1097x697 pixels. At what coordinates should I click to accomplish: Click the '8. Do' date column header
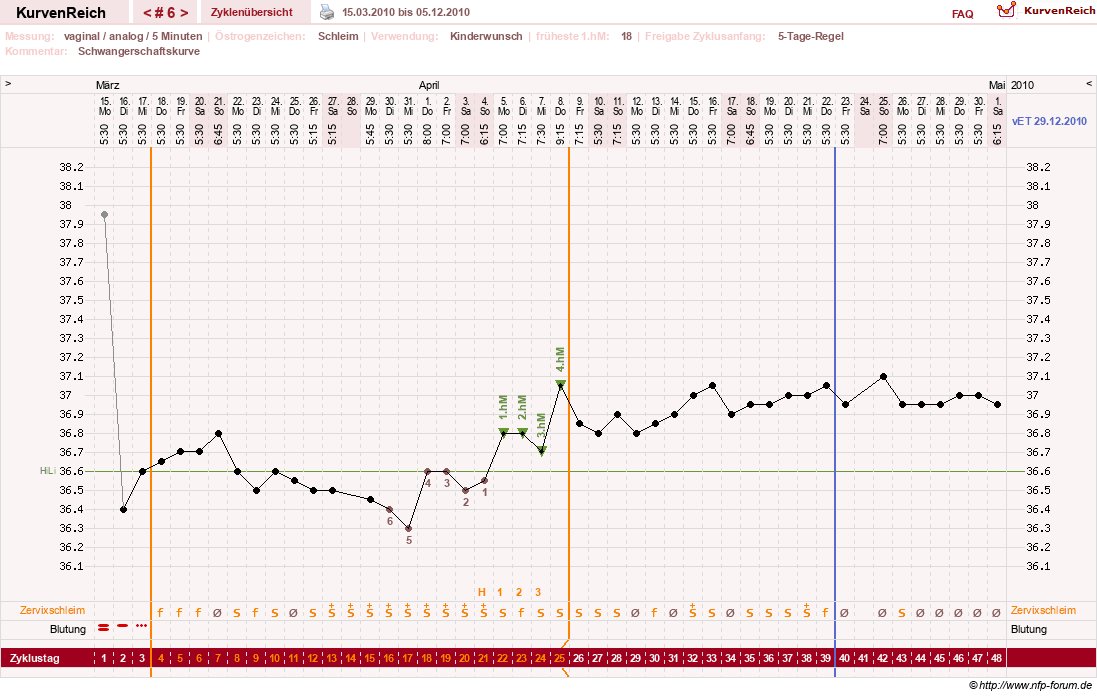(x=560, y=106)
